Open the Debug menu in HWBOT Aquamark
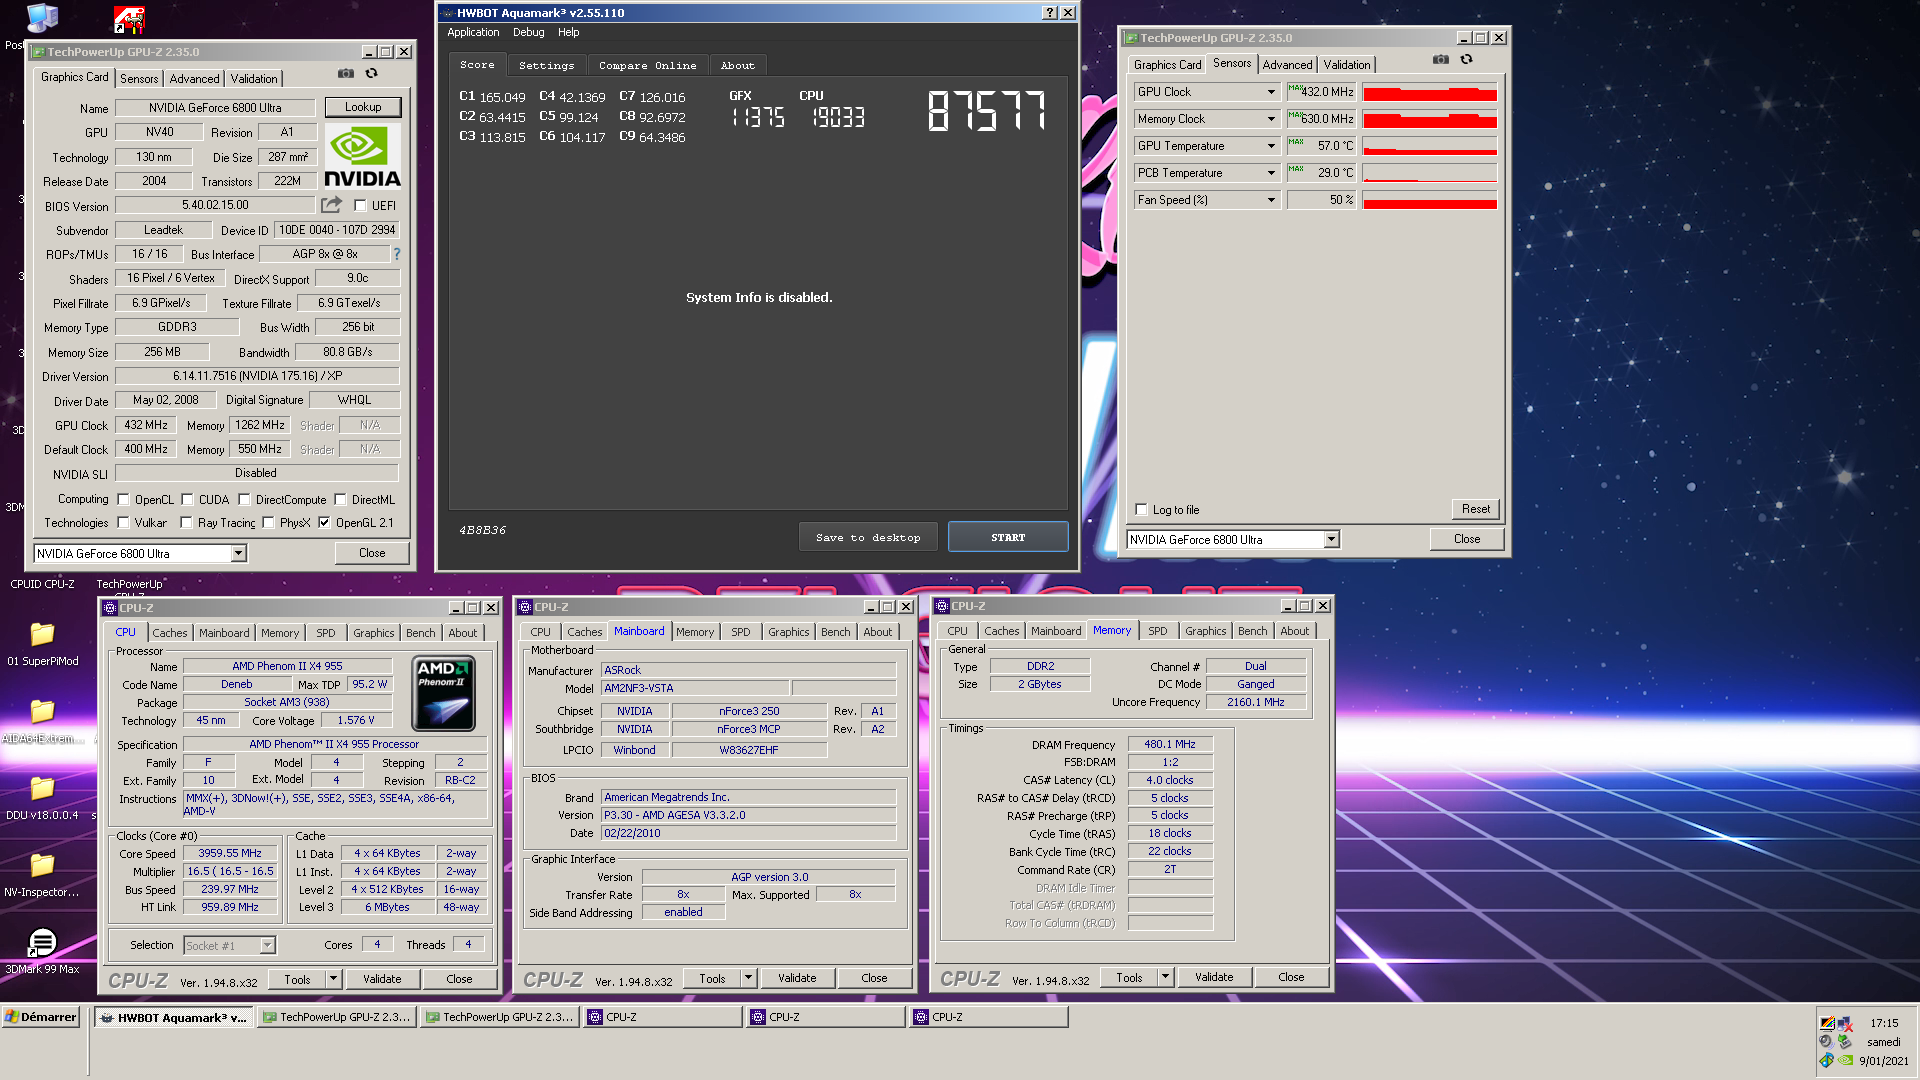This screenshot has height=1080, width=1920. coord(529,32)
